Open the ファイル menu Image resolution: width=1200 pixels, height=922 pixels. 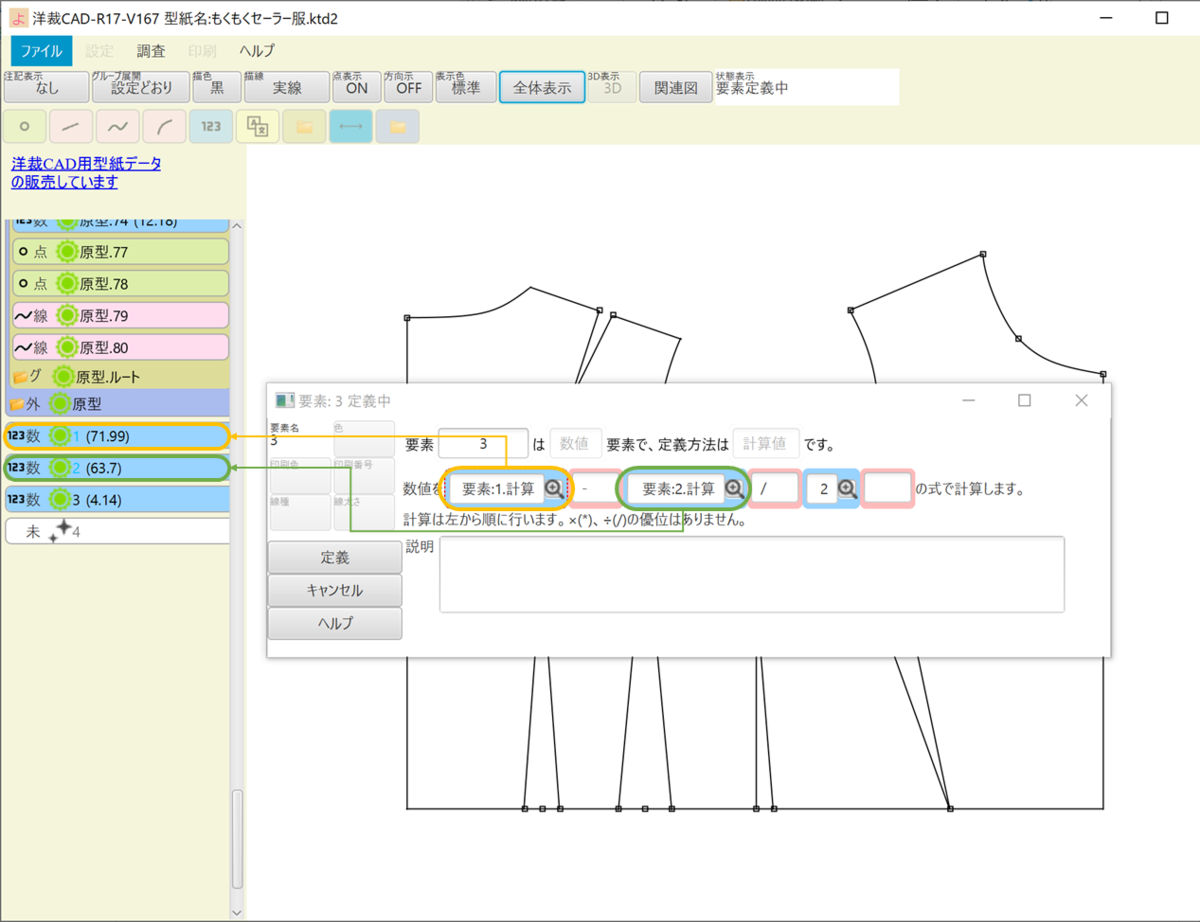click(x=42, y=50)
